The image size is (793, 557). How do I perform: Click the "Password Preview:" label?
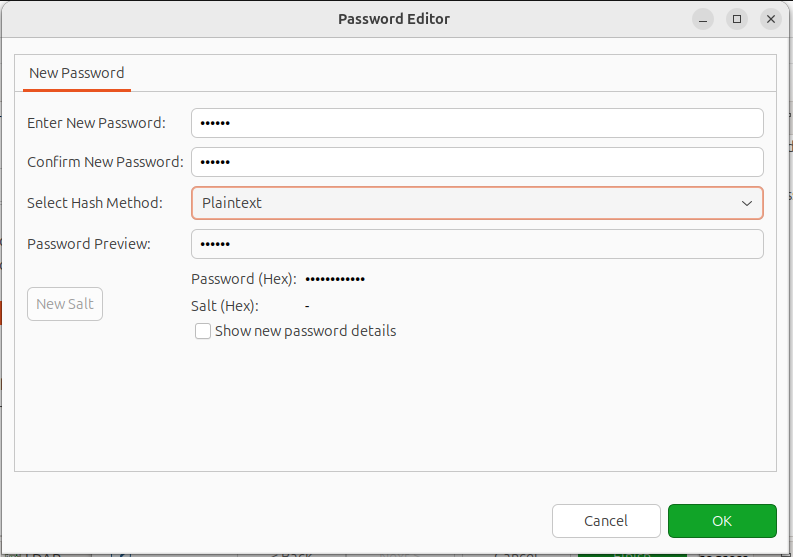point(89,244)
